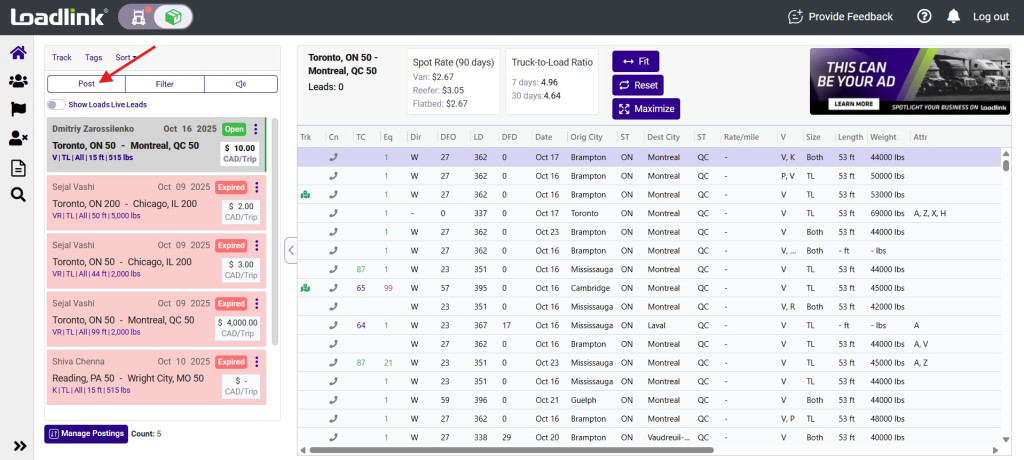Click the speaker sound alert button
This screenshot has height=460, width=1024.
pos(240,84)
